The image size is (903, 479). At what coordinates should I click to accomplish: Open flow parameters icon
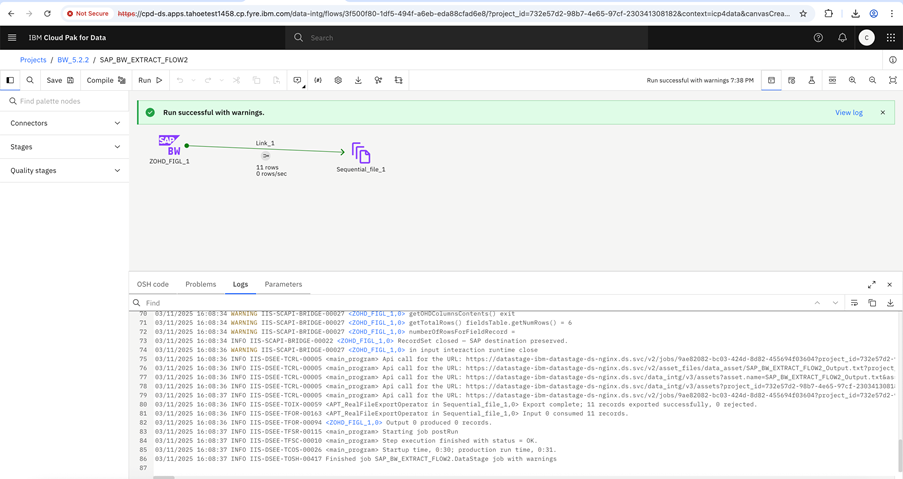318,80
